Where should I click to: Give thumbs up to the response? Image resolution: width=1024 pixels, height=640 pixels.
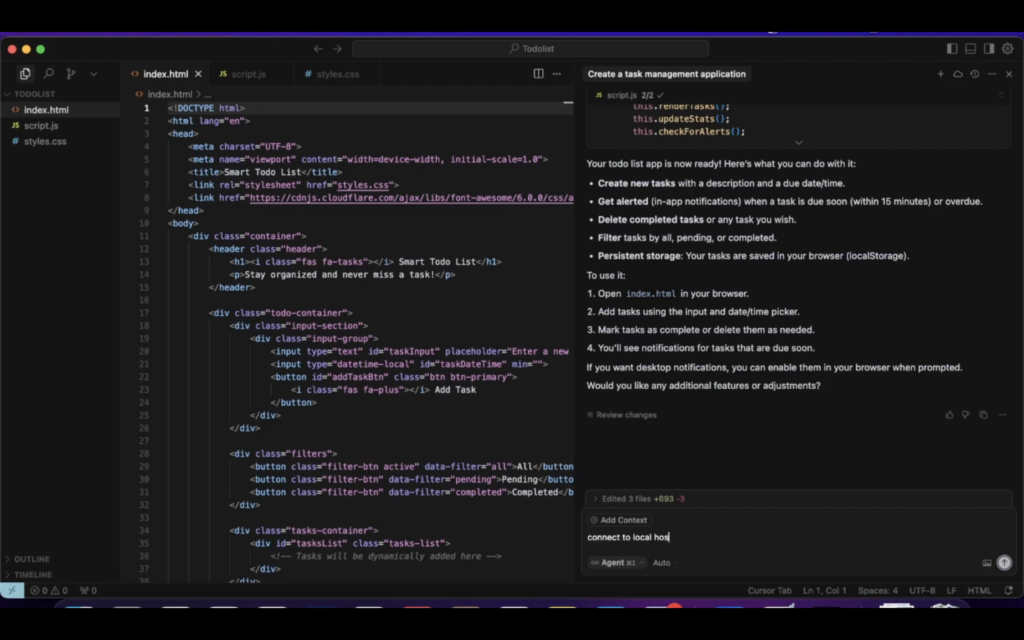[x=949, y=415]
